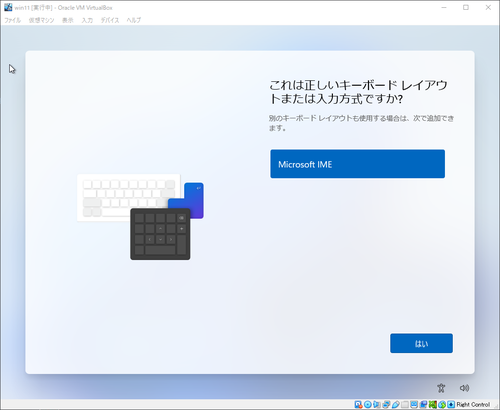Open the 仮想マシン menu
The image size is (500, 410).
(41, 20)
